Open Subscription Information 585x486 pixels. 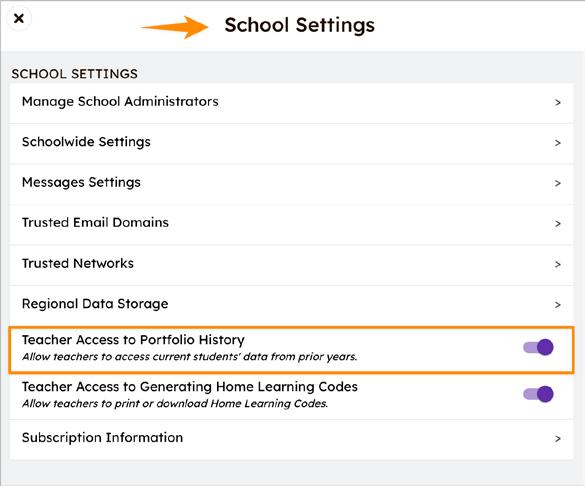291,439
